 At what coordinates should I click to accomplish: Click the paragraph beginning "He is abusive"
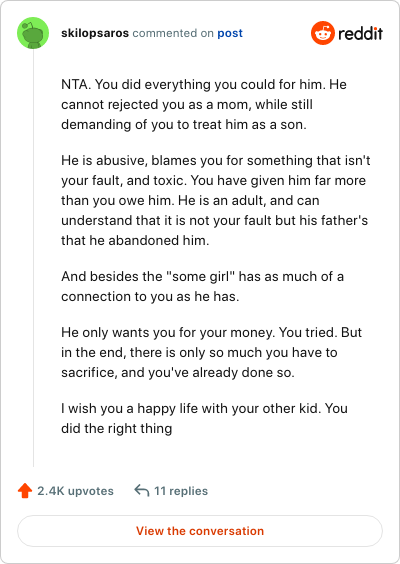215,200
